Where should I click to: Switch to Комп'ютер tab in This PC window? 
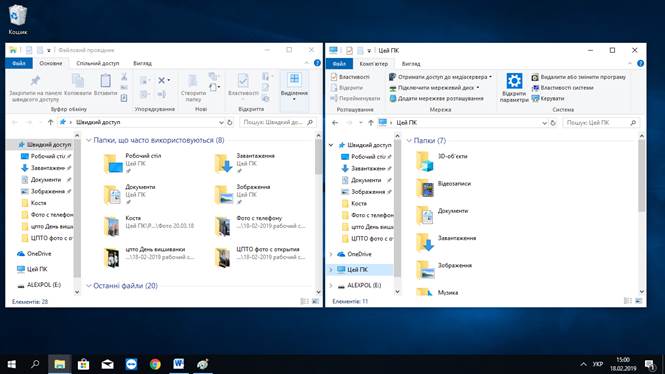pos(373,64)
